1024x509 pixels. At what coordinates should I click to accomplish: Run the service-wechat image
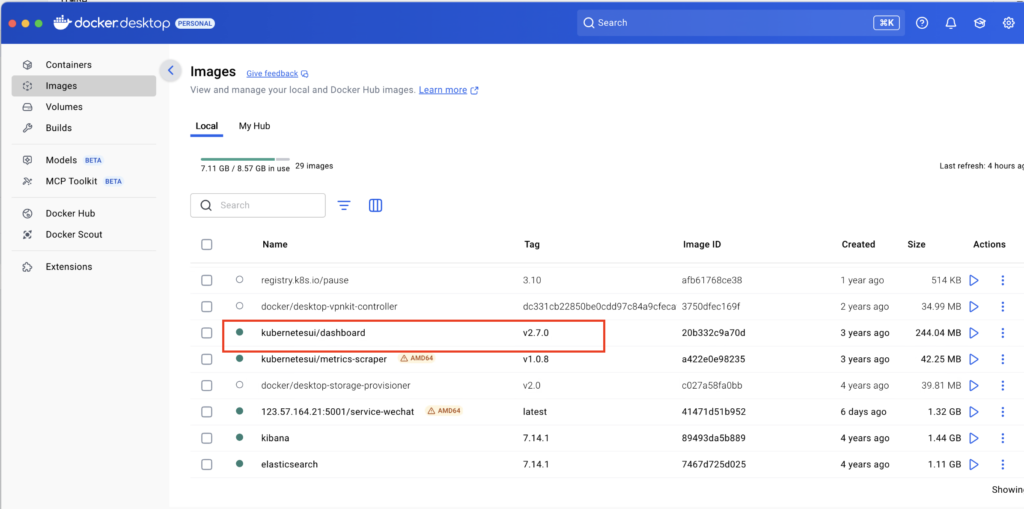[974, 412]
